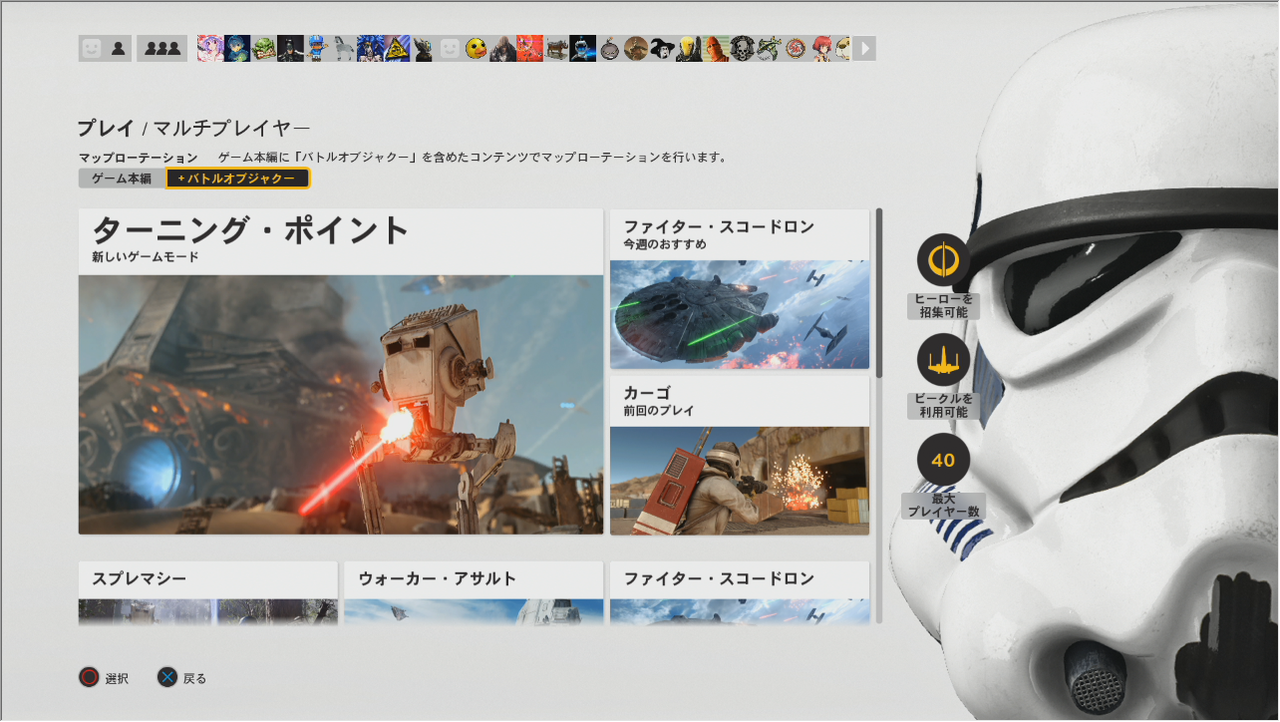Select the ウォーカー・アサルト mode tile
This screenshot has width=1280, height=722.
474,593
